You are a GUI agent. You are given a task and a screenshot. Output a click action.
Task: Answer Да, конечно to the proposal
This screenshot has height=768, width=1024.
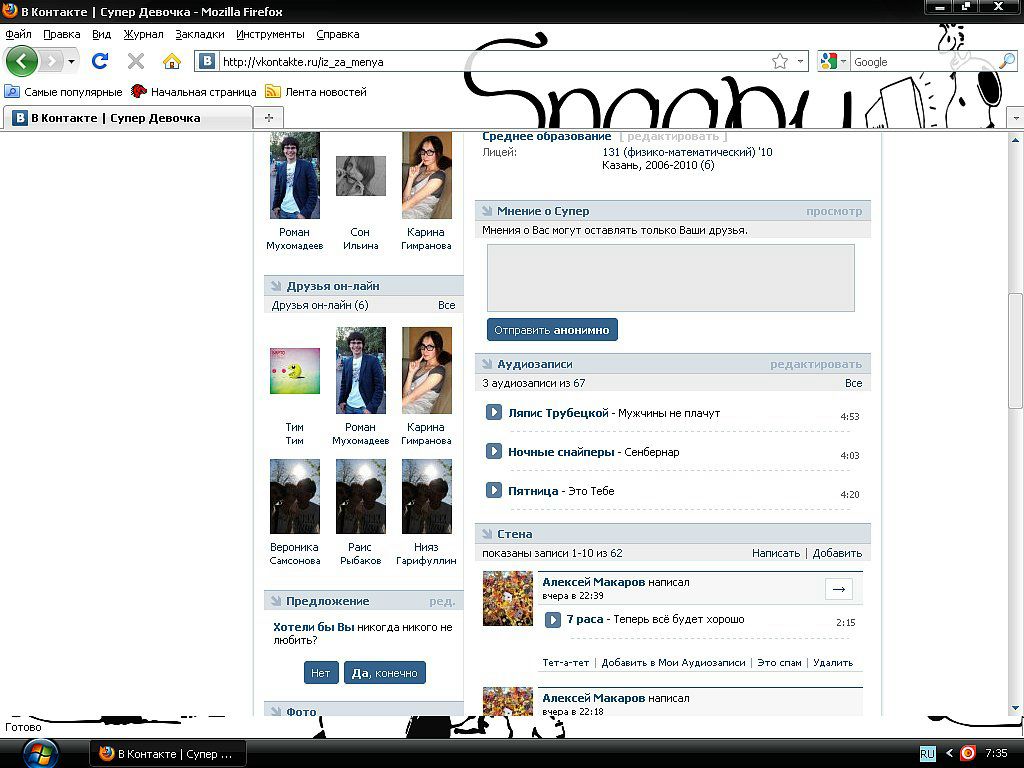pyautogui.click(x=385, y=673)
